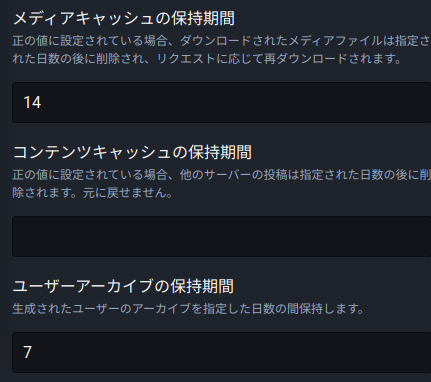The width and height of the screenshot is (431, 382).
Task: Select the ユーザーアーカイブの保持期間 input field
Action: click(222, 352)
